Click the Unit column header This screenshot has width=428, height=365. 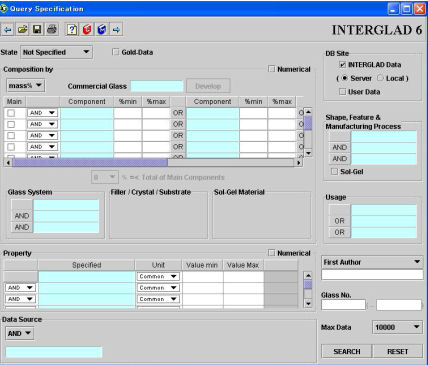(158, 265)
